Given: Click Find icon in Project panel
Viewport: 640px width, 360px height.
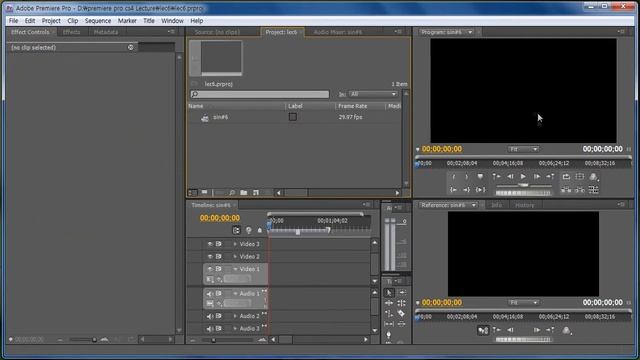Looking at the screenshot, I should pyautogui.click(x=232, y=193).
